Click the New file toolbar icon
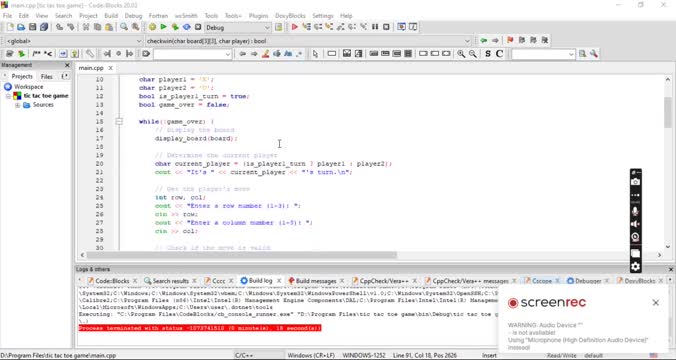This screenshot has height=360, width=676. tap(10, 27)
